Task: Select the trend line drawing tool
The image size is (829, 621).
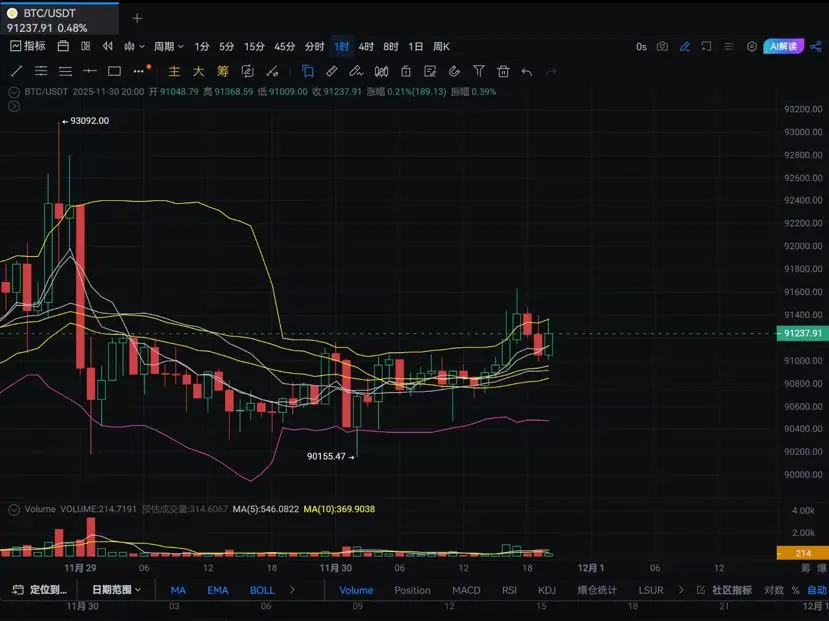Action: click(16, 71)
